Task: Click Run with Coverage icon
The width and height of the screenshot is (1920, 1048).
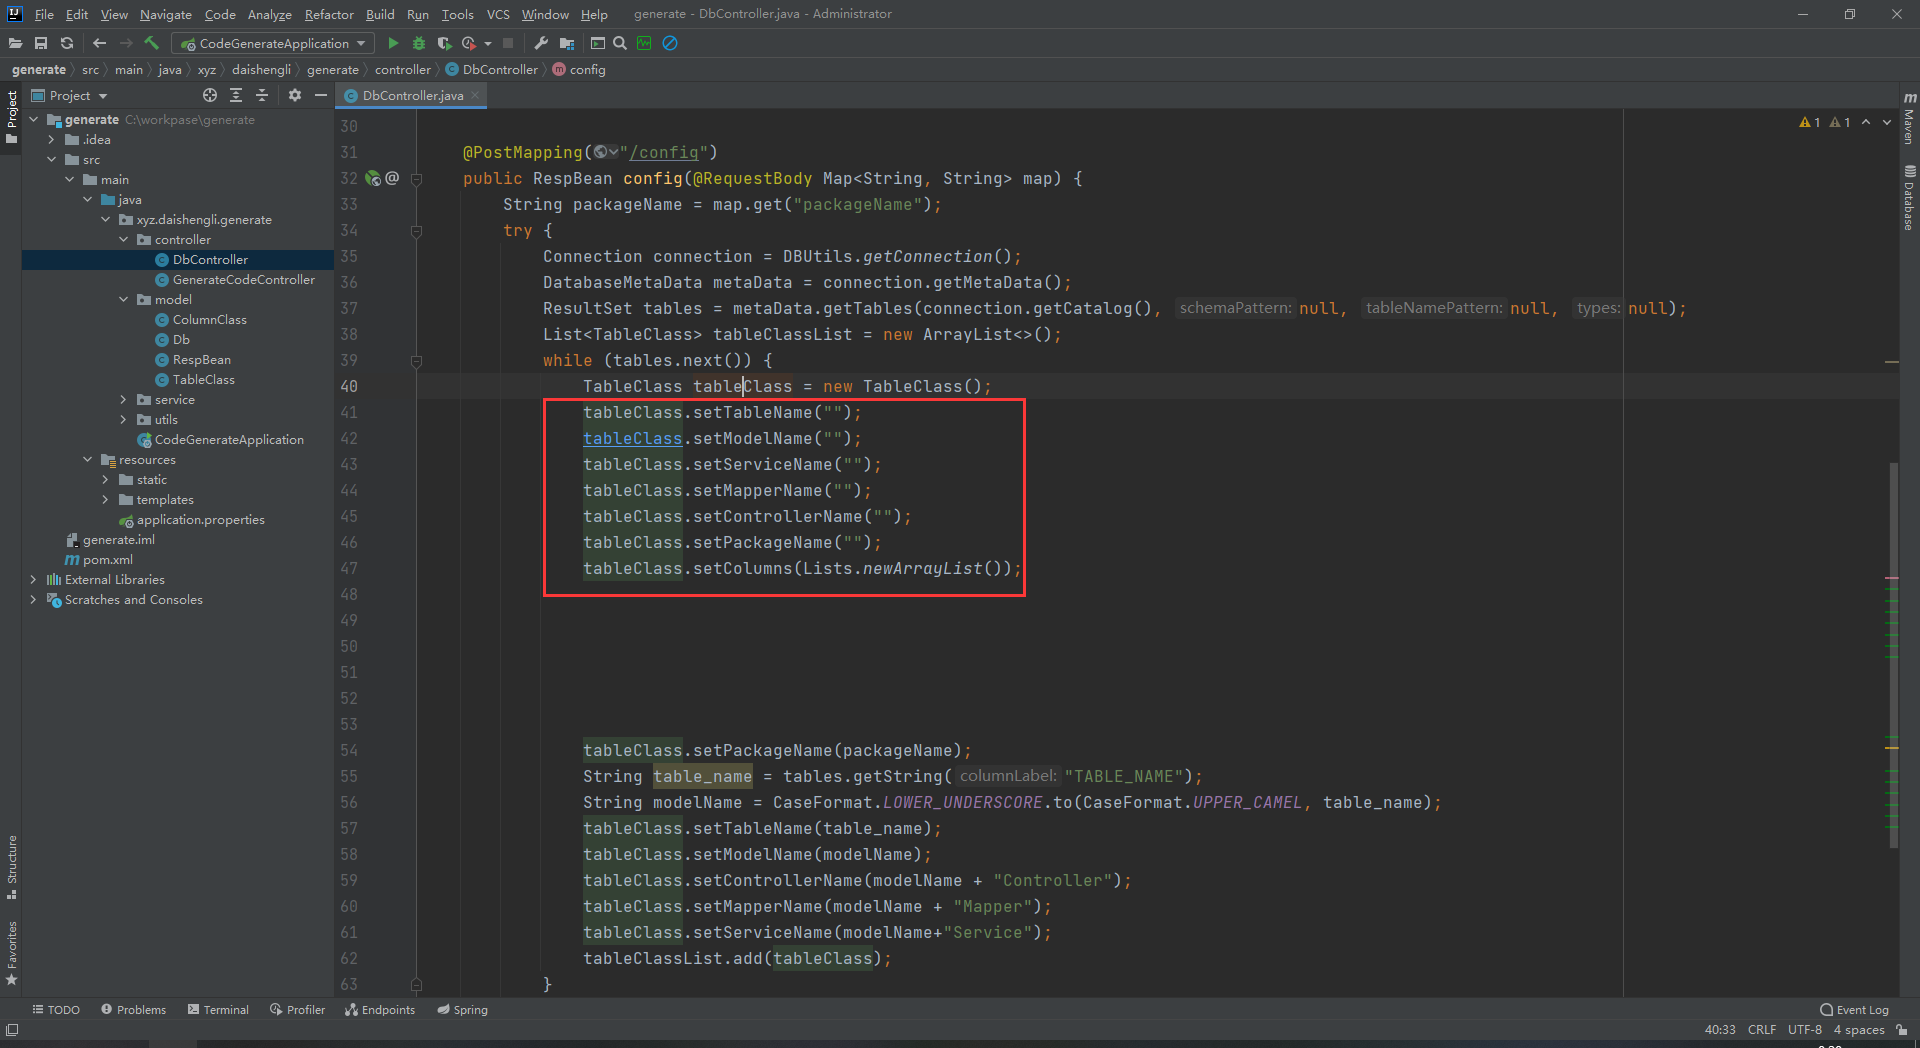Action: click(444, 43)
